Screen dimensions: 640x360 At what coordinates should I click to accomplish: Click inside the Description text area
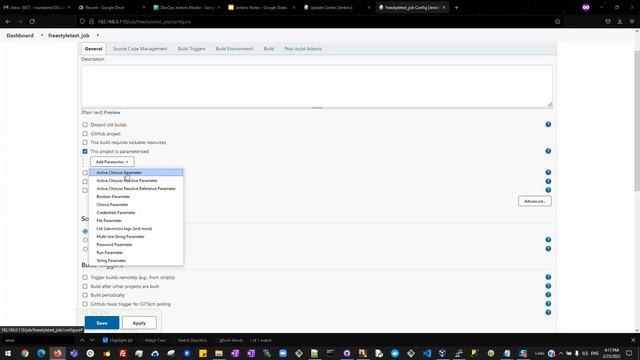click(317, 87)
